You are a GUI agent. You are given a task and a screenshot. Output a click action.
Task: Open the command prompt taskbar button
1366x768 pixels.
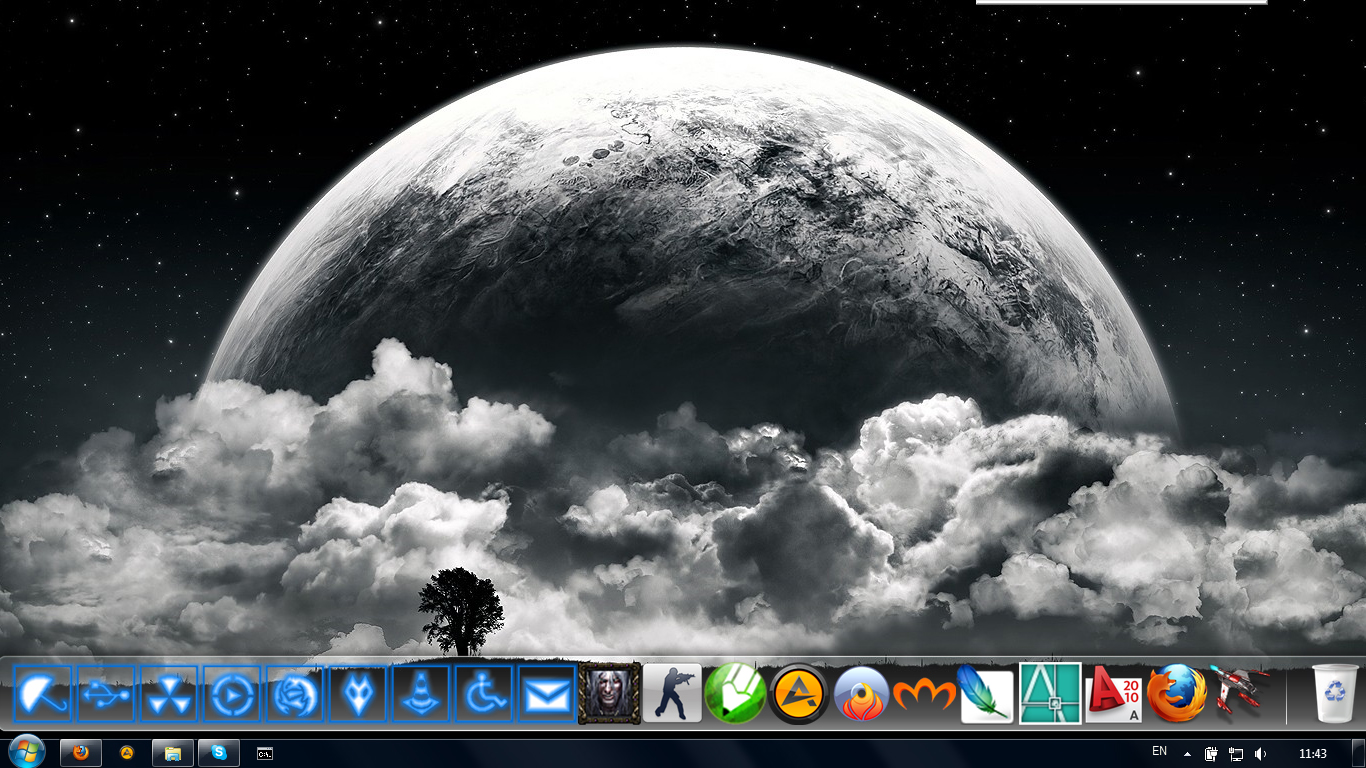click(265, 753)
